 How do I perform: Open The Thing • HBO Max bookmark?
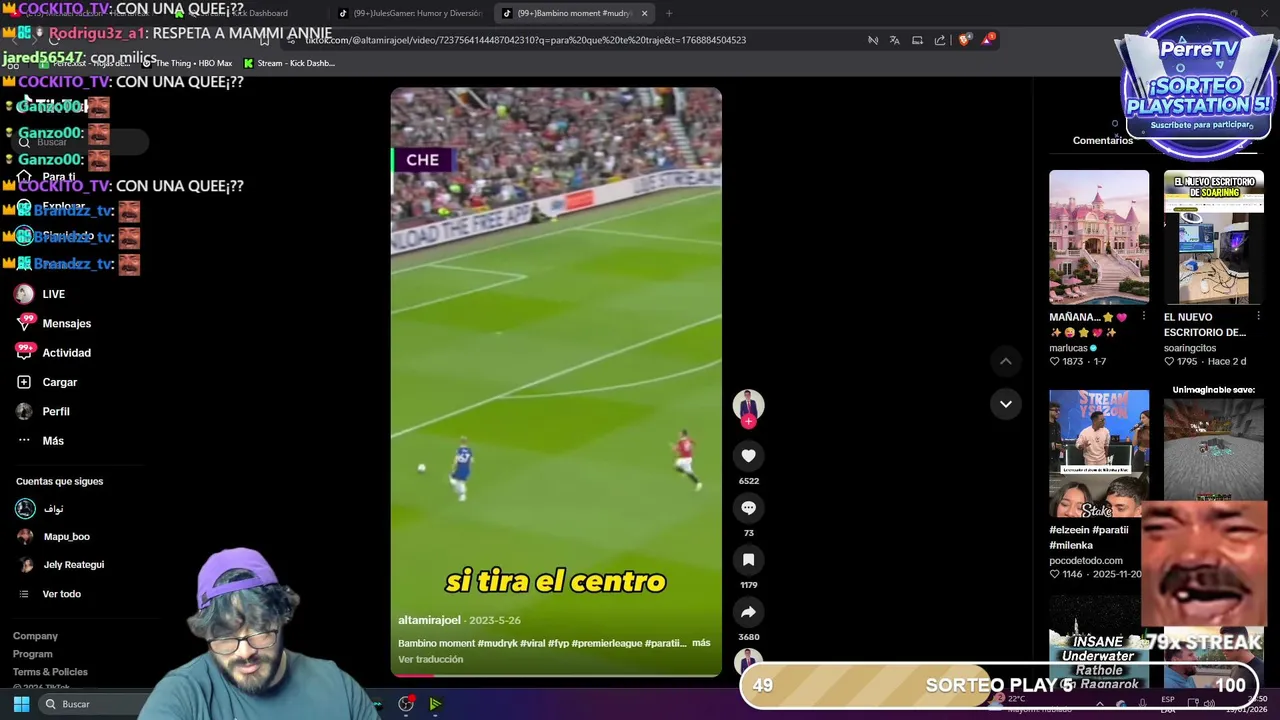[x=188, y=63]
